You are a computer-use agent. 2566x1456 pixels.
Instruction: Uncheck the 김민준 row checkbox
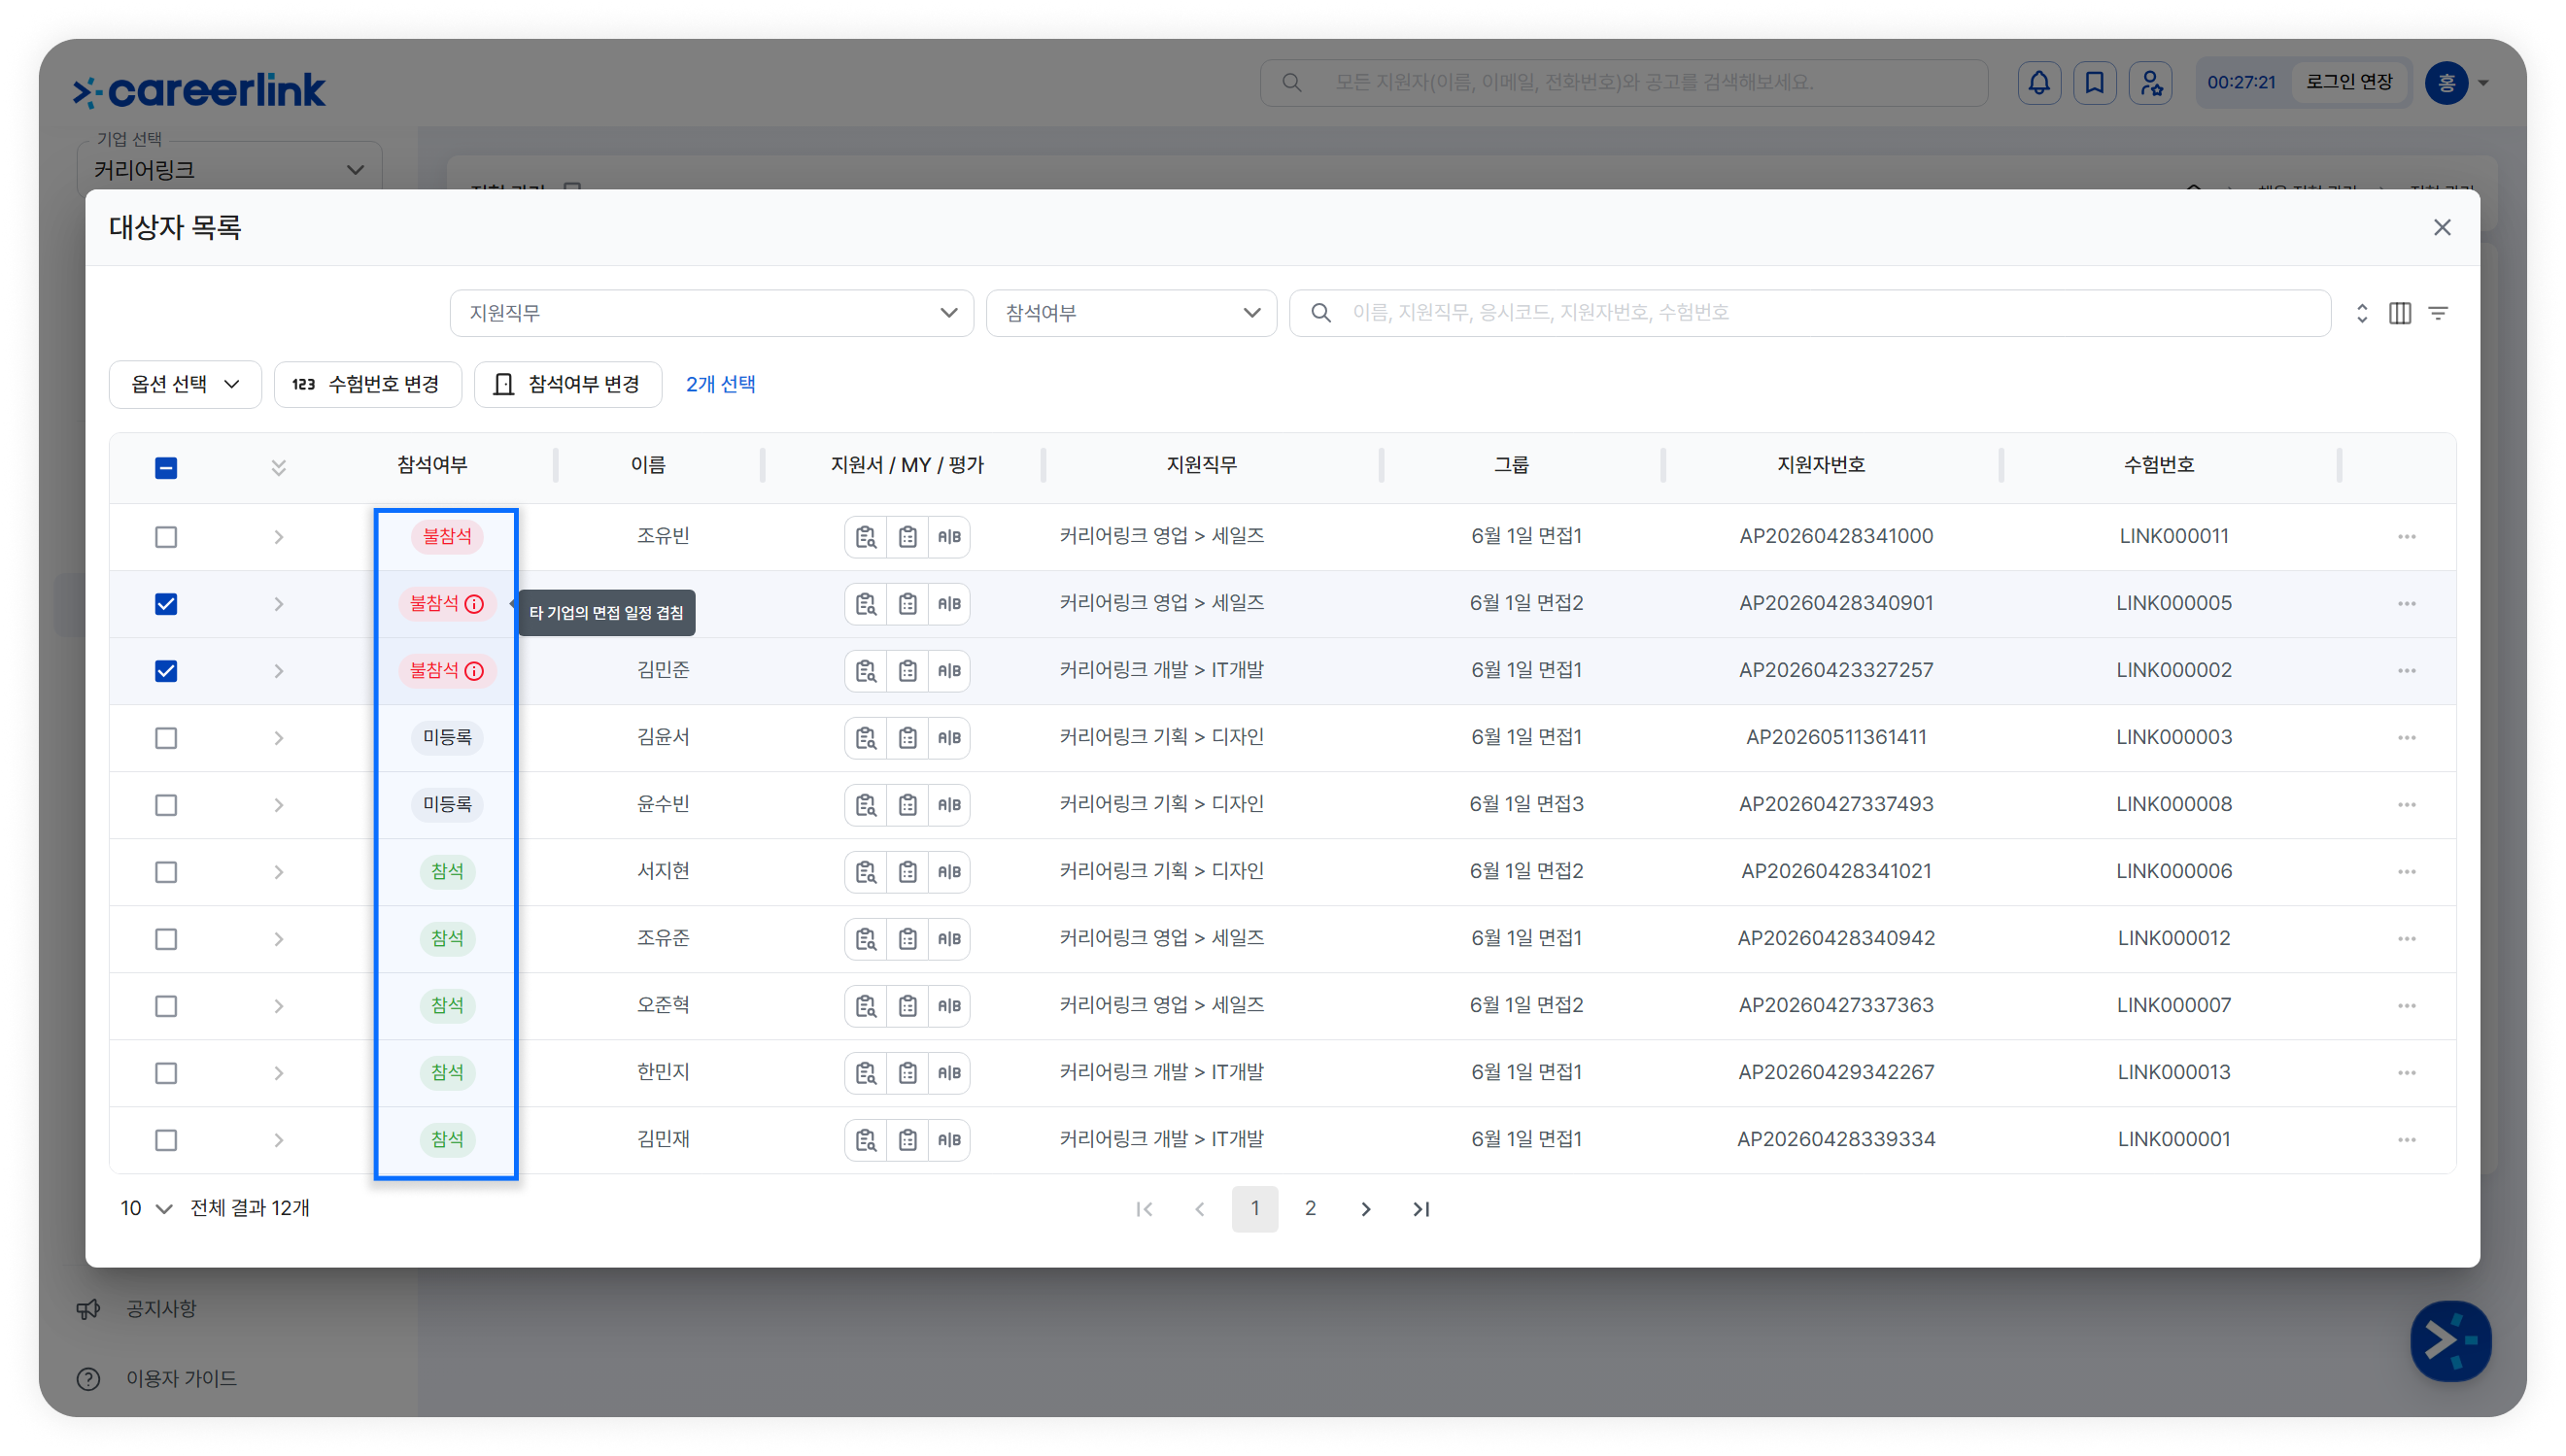tap(166, 671)
